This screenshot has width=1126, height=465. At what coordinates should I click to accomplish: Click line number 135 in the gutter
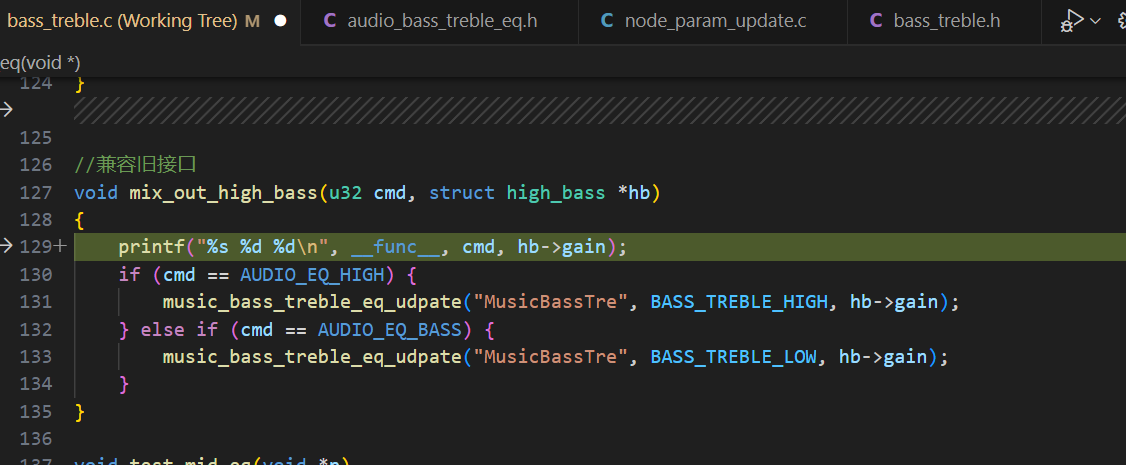(x=36, y=411)
